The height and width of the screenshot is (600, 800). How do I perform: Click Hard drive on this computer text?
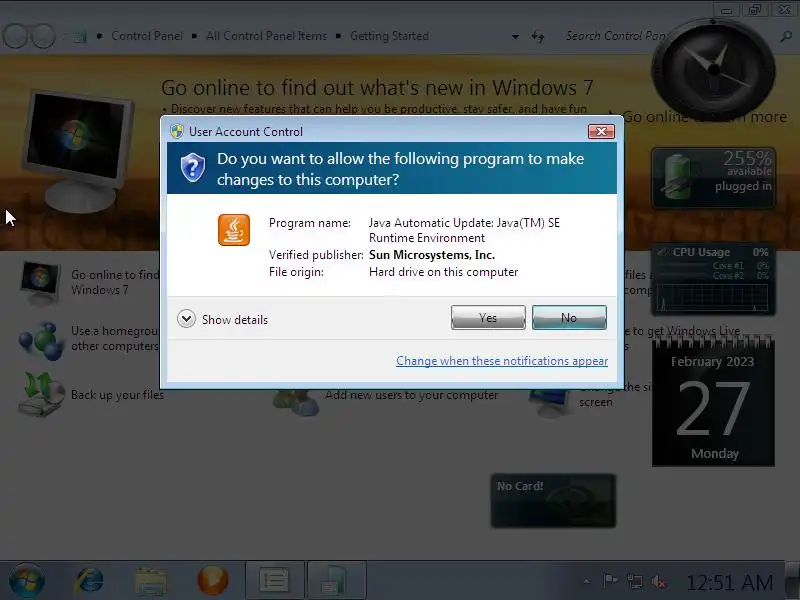443,272
